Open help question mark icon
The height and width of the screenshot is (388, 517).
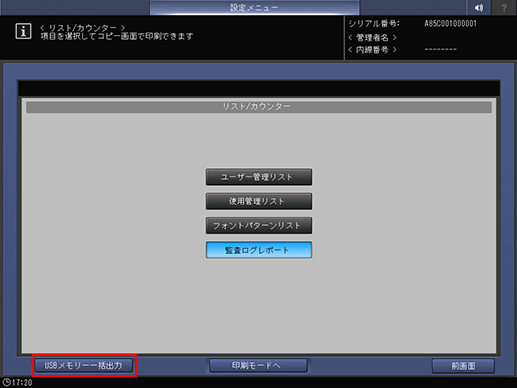click(504, 7)
